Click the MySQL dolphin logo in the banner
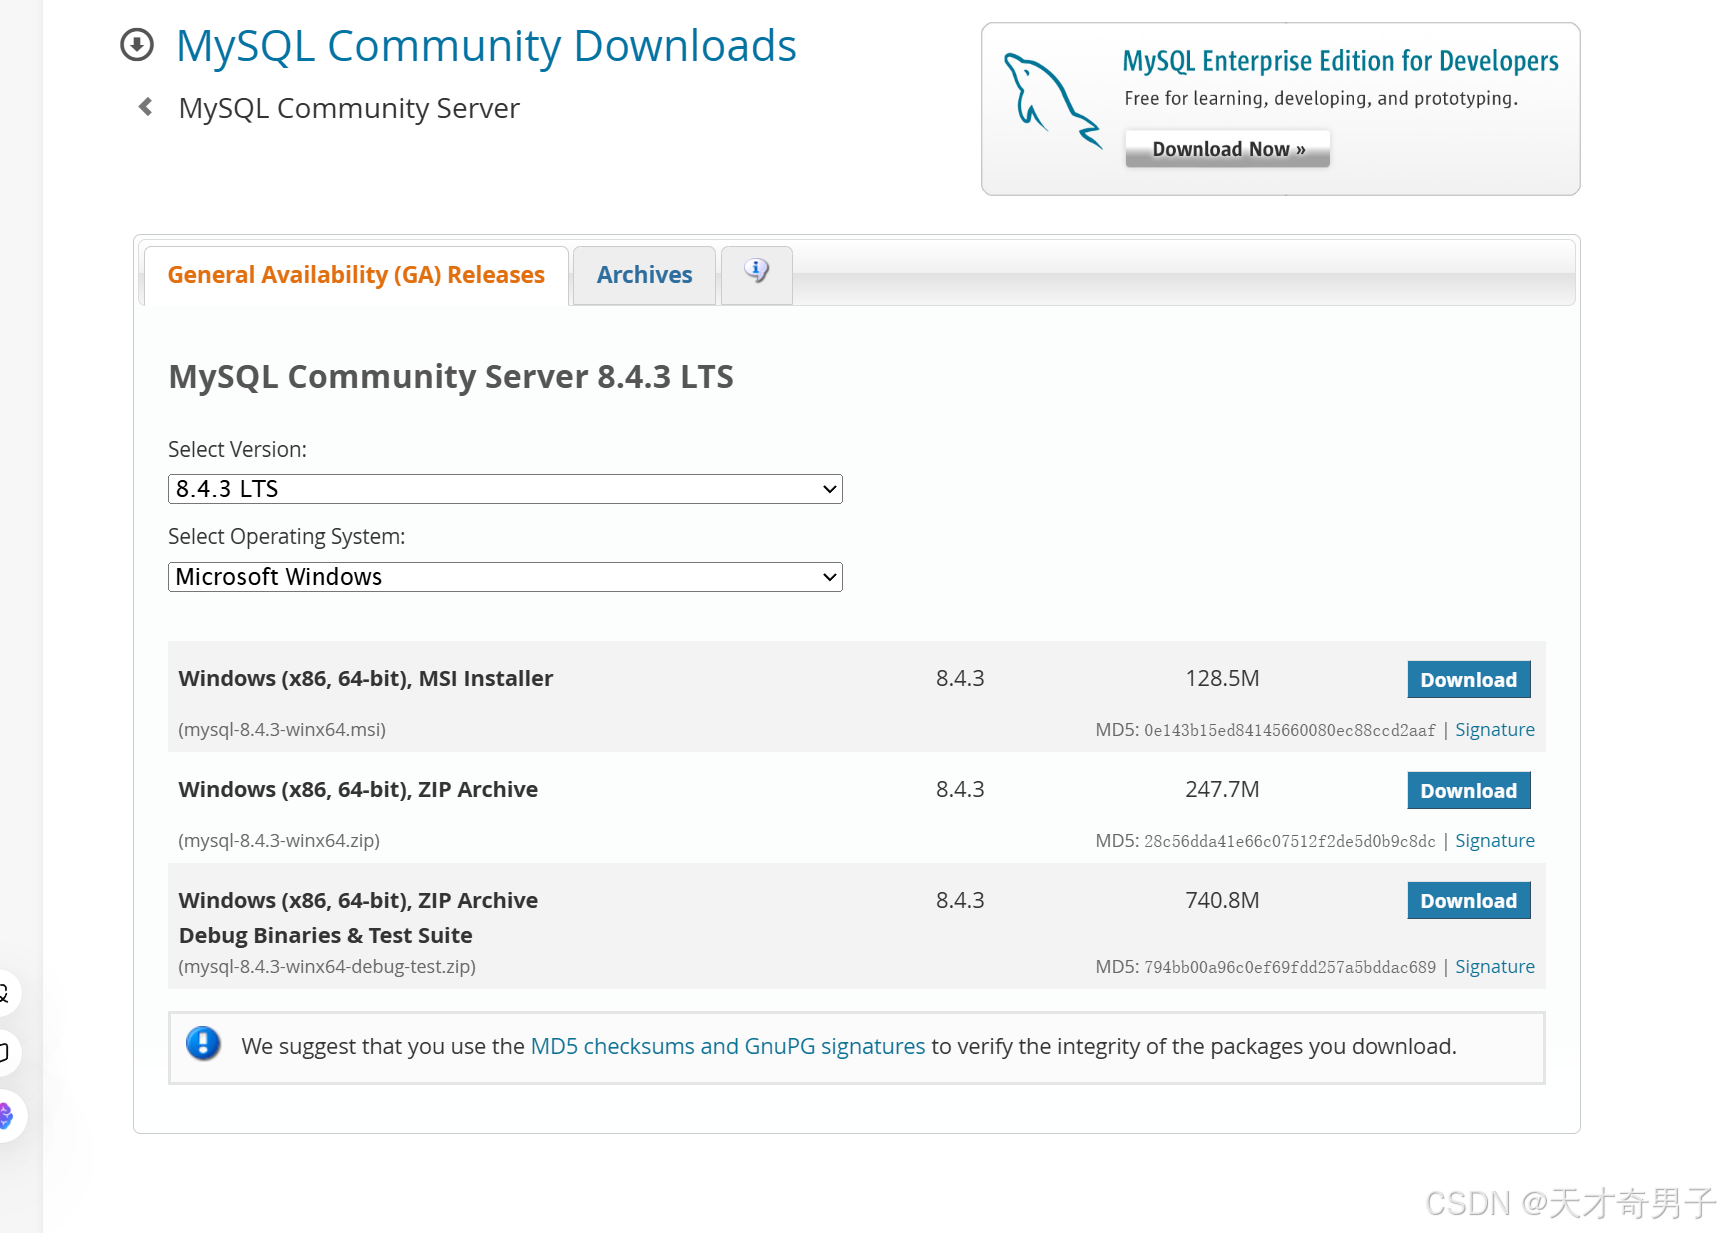This screenshot has height=1233, width=1721. 1053,101
